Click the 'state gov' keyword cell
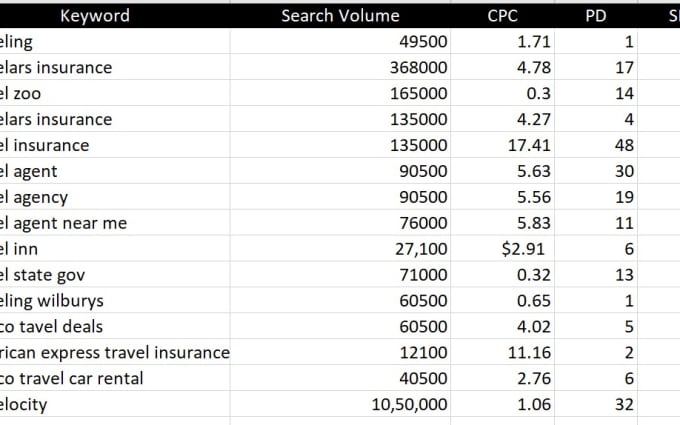This screenshot has width=680, height=425. tap(114, 275)
